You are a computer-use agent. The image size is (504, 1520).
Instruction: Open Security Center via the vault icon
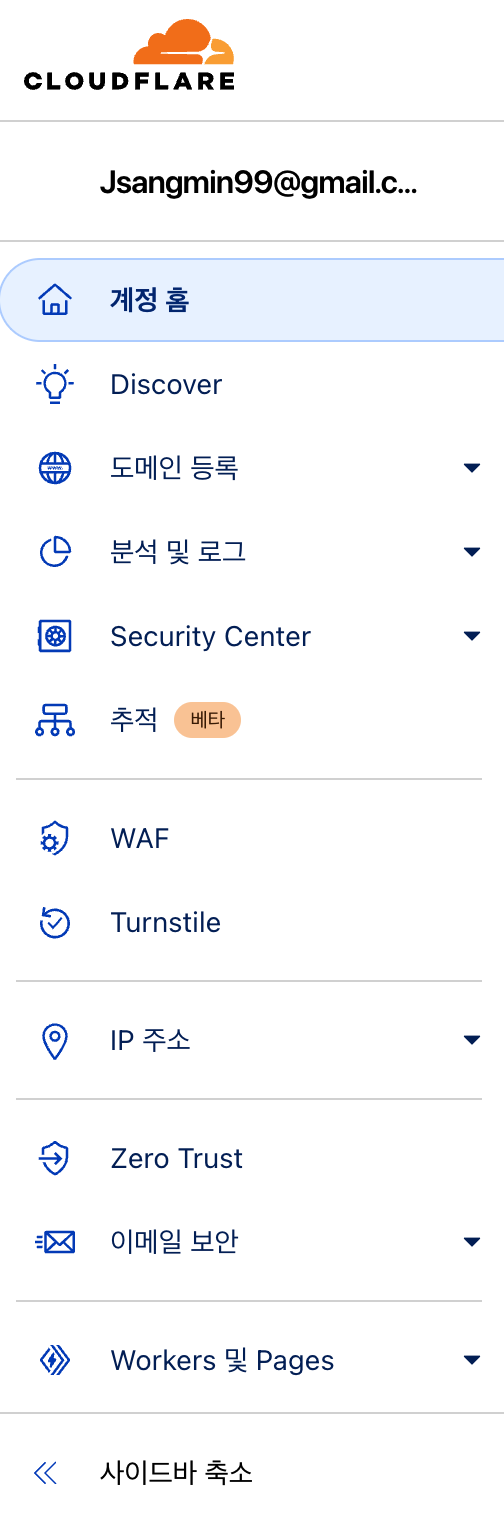54,637
